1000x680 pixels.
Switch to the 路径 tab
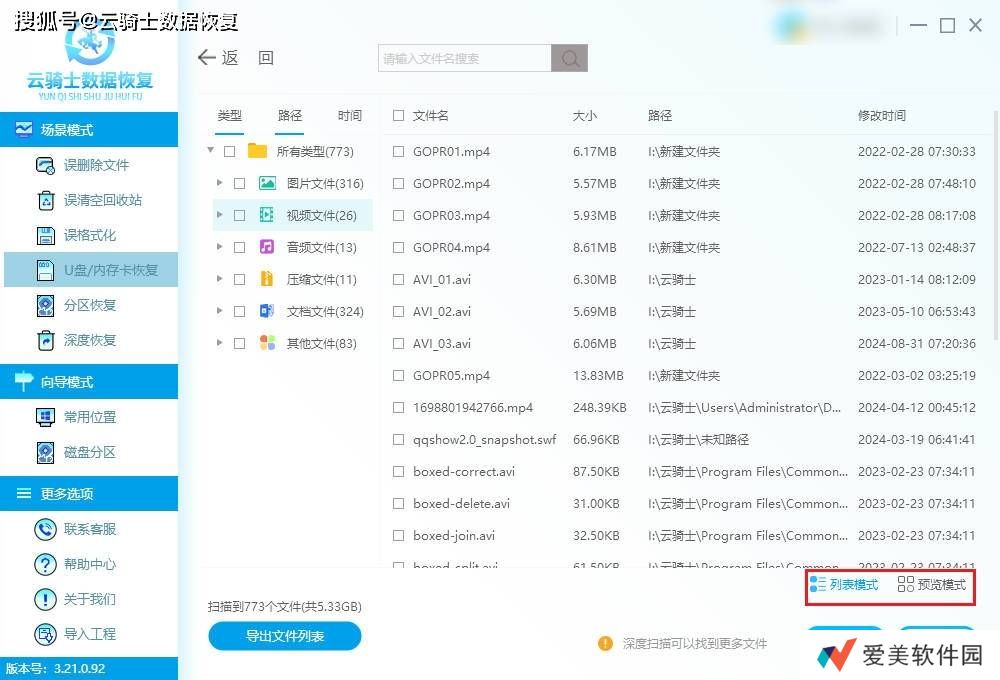[x=290, y=116]
